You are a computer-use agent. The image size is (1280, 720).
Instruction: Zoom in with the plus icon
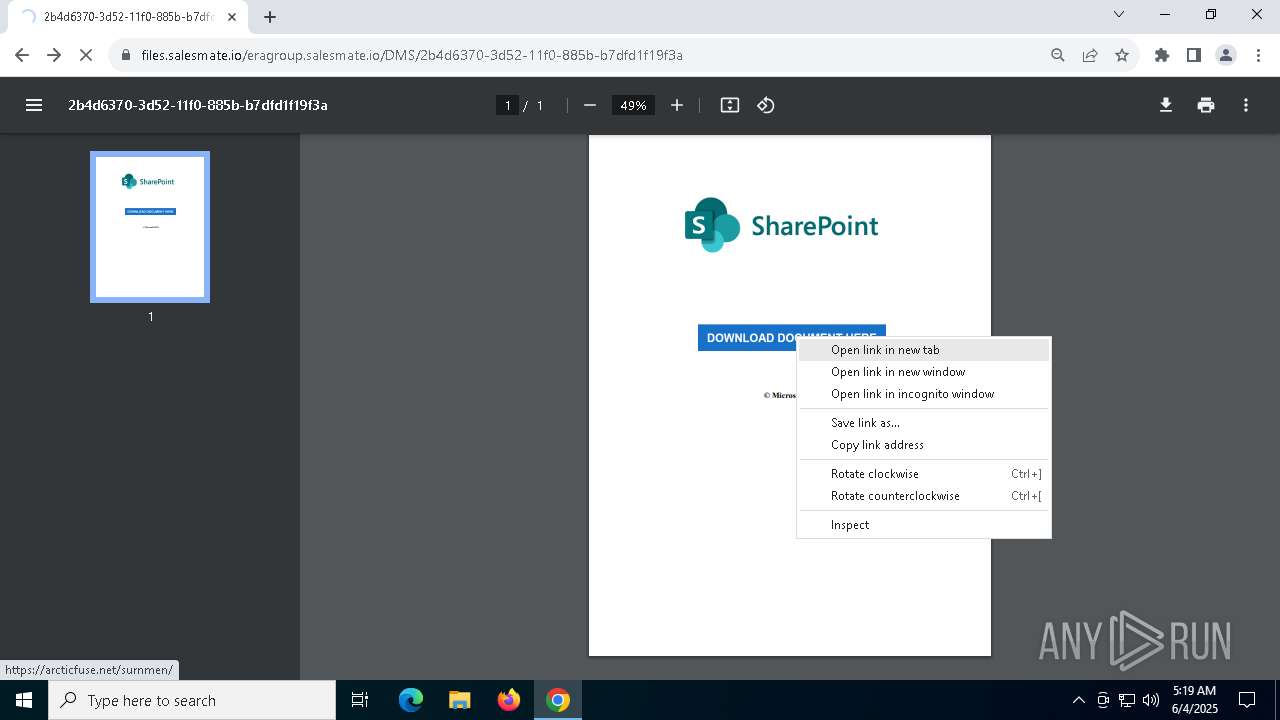click(x=677, y=105)
